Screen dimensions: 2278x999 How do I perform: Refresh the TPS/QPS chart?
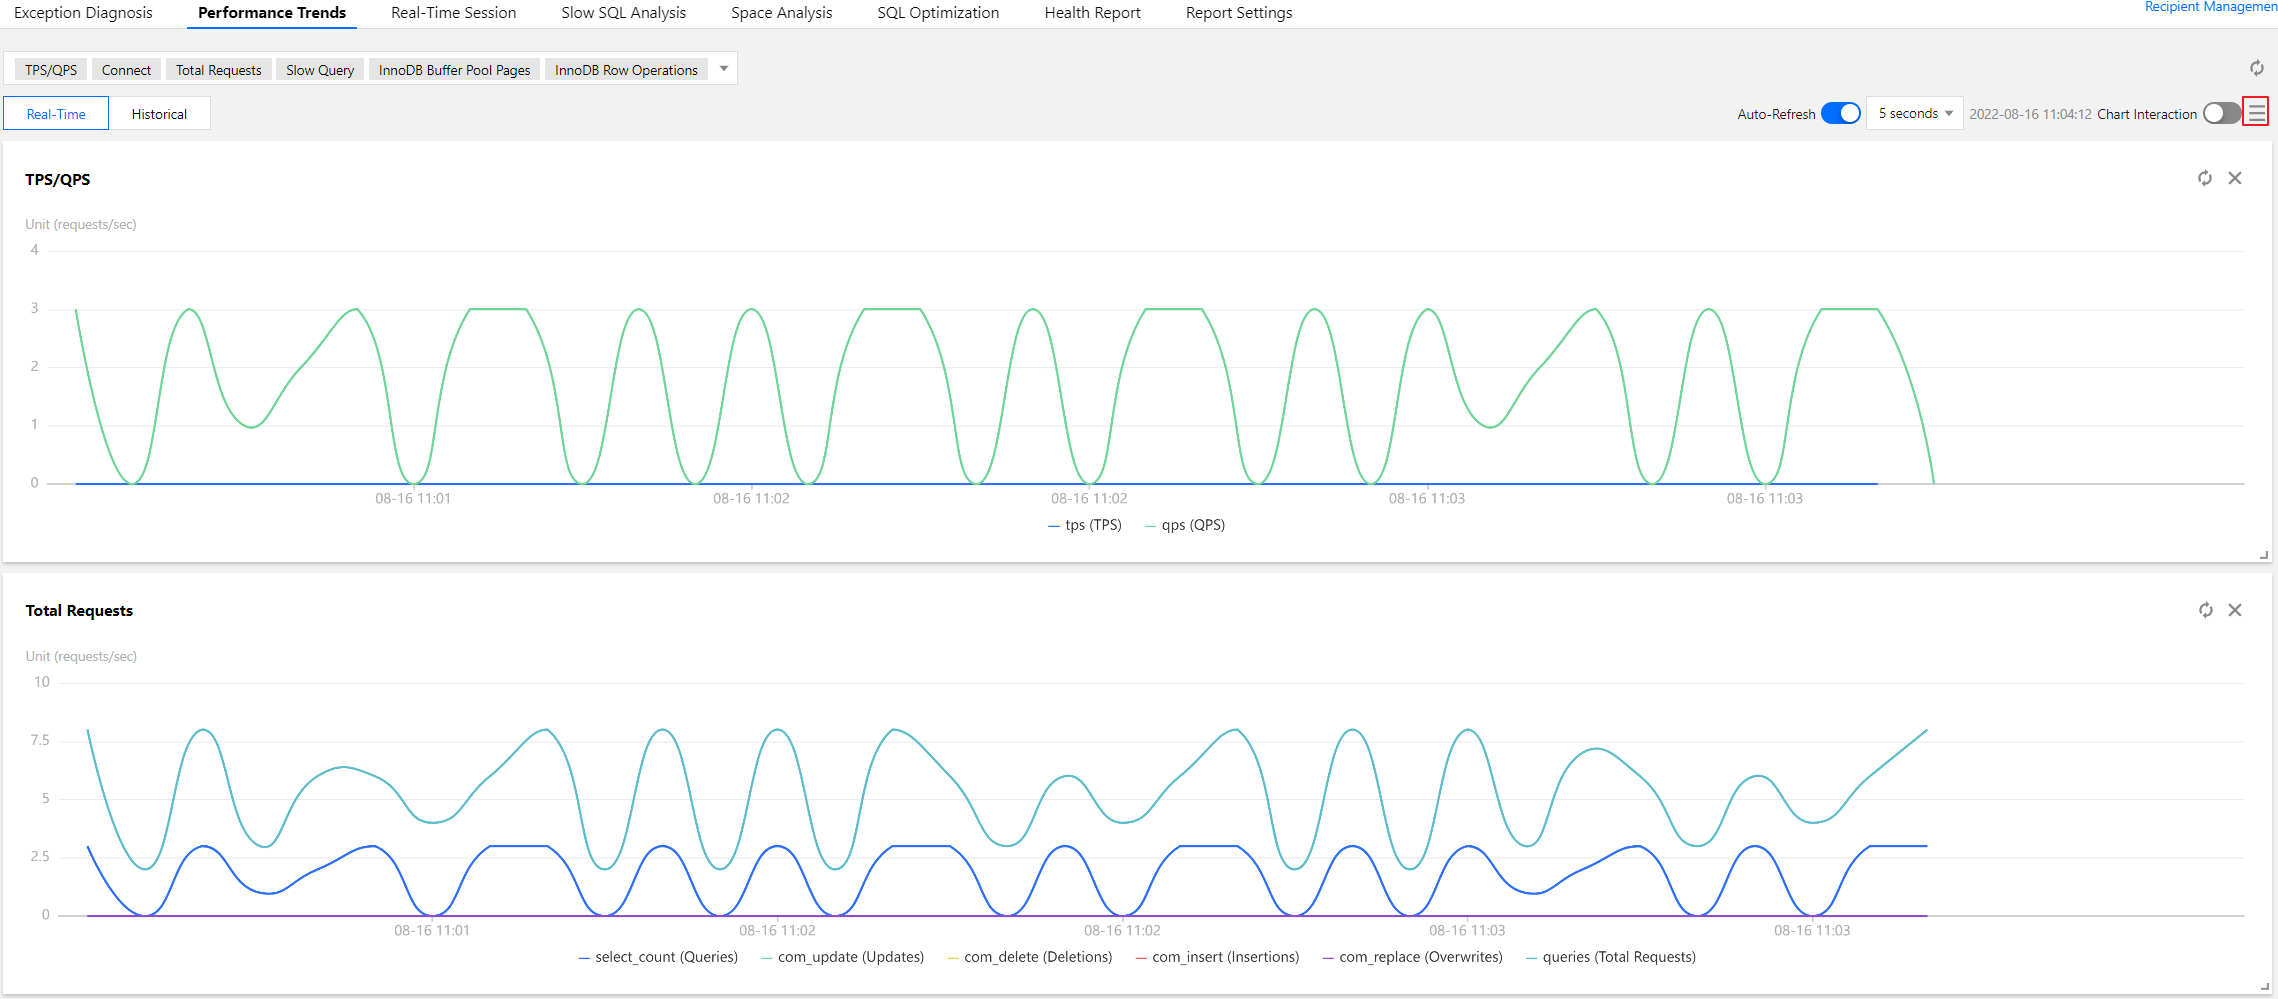click(2206, 177)
